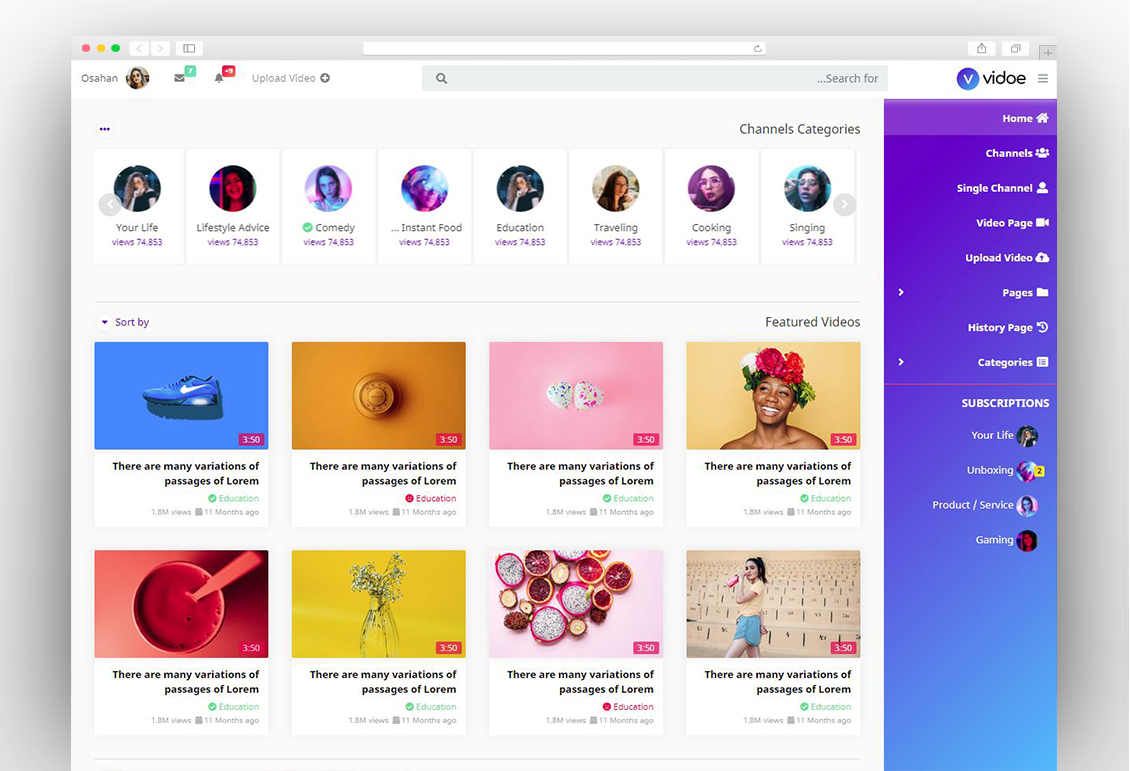Click Education tag under the sneaker video
The image size is (1130, 771).
[x=233, y=498]
